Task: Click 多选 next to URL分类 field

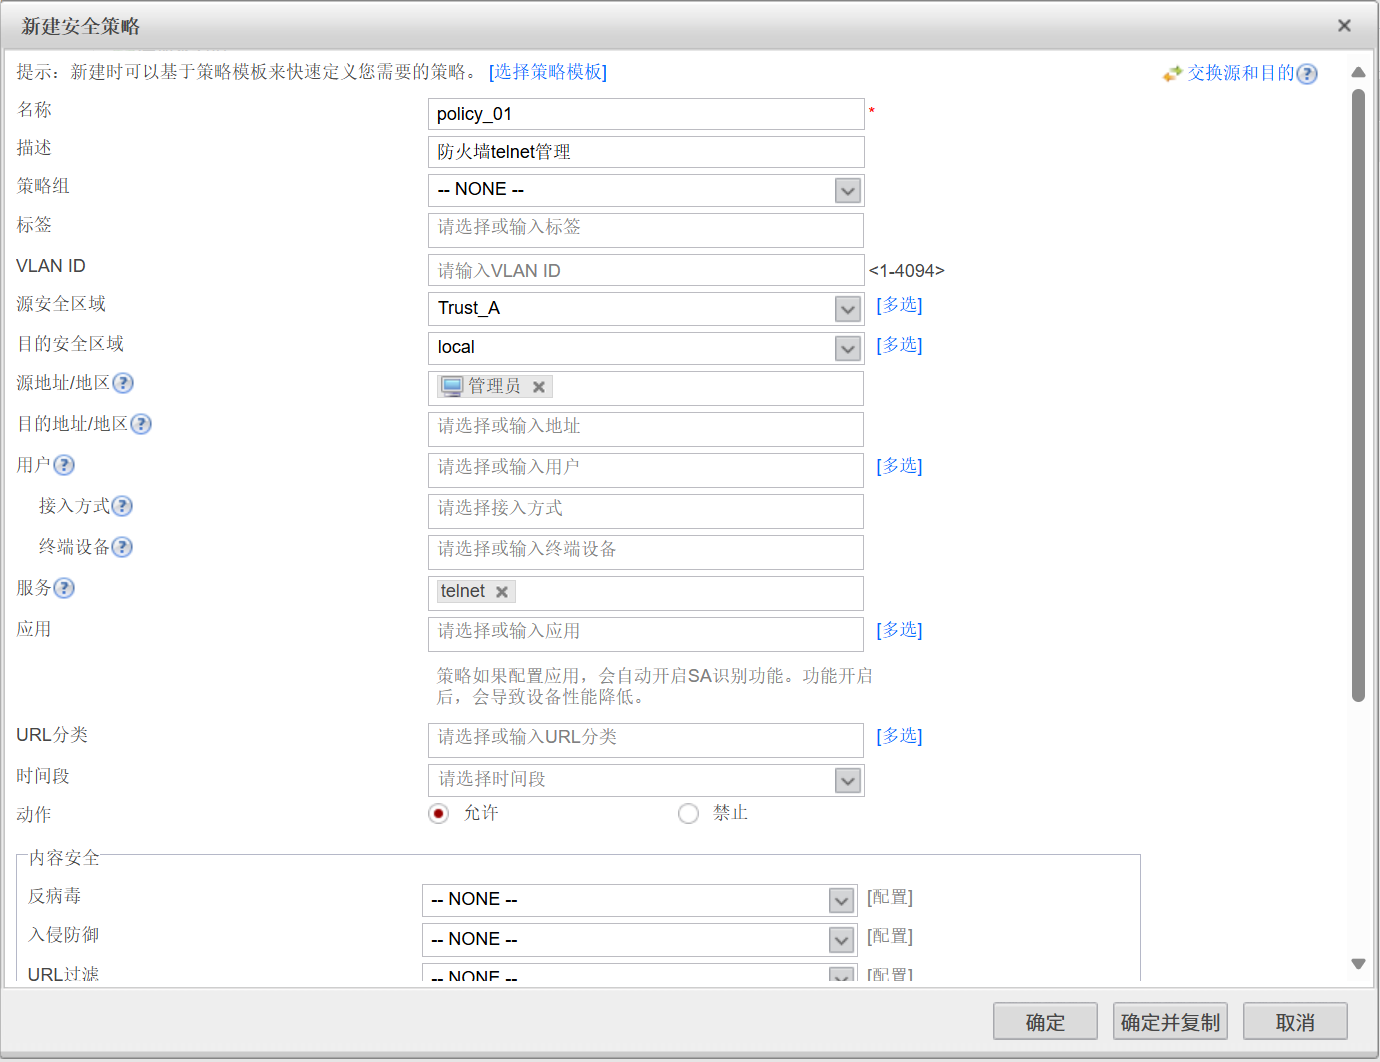Action: [x=899, y=736]
